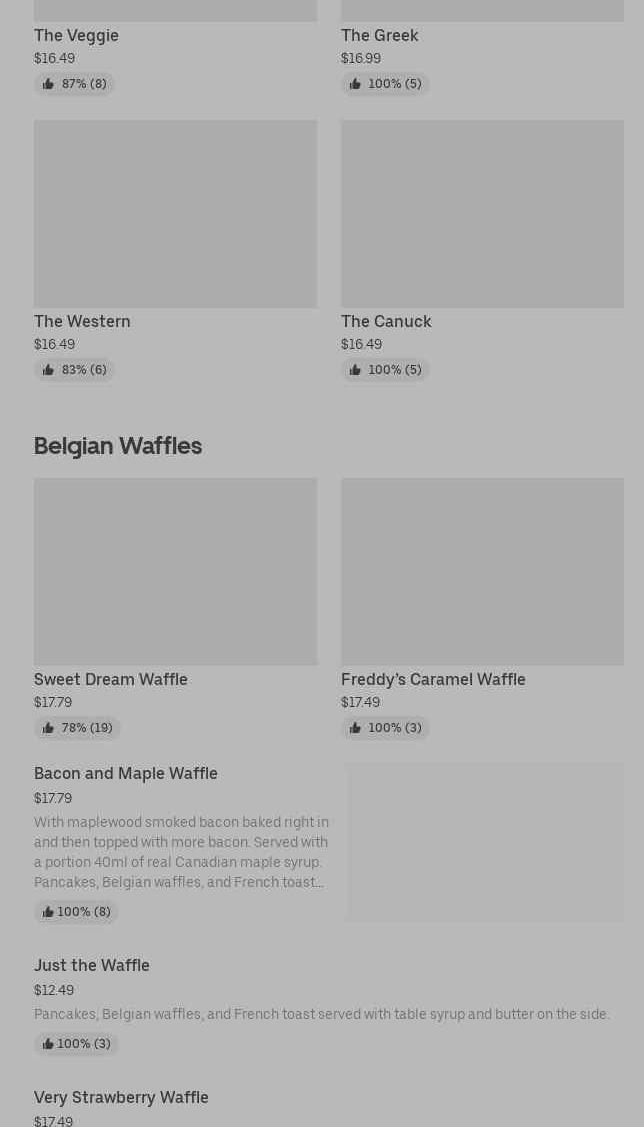Open The Western item image
This screenshot has height=1127, width=644.
[175, 214]
